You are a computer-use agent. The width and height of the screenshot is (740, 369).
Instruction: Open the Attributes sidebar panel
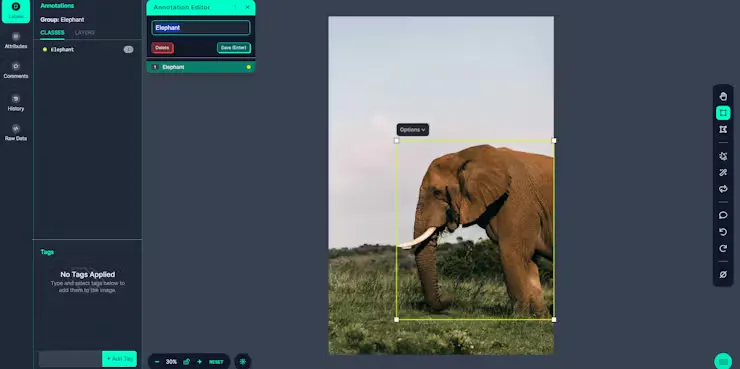(16, 41)
